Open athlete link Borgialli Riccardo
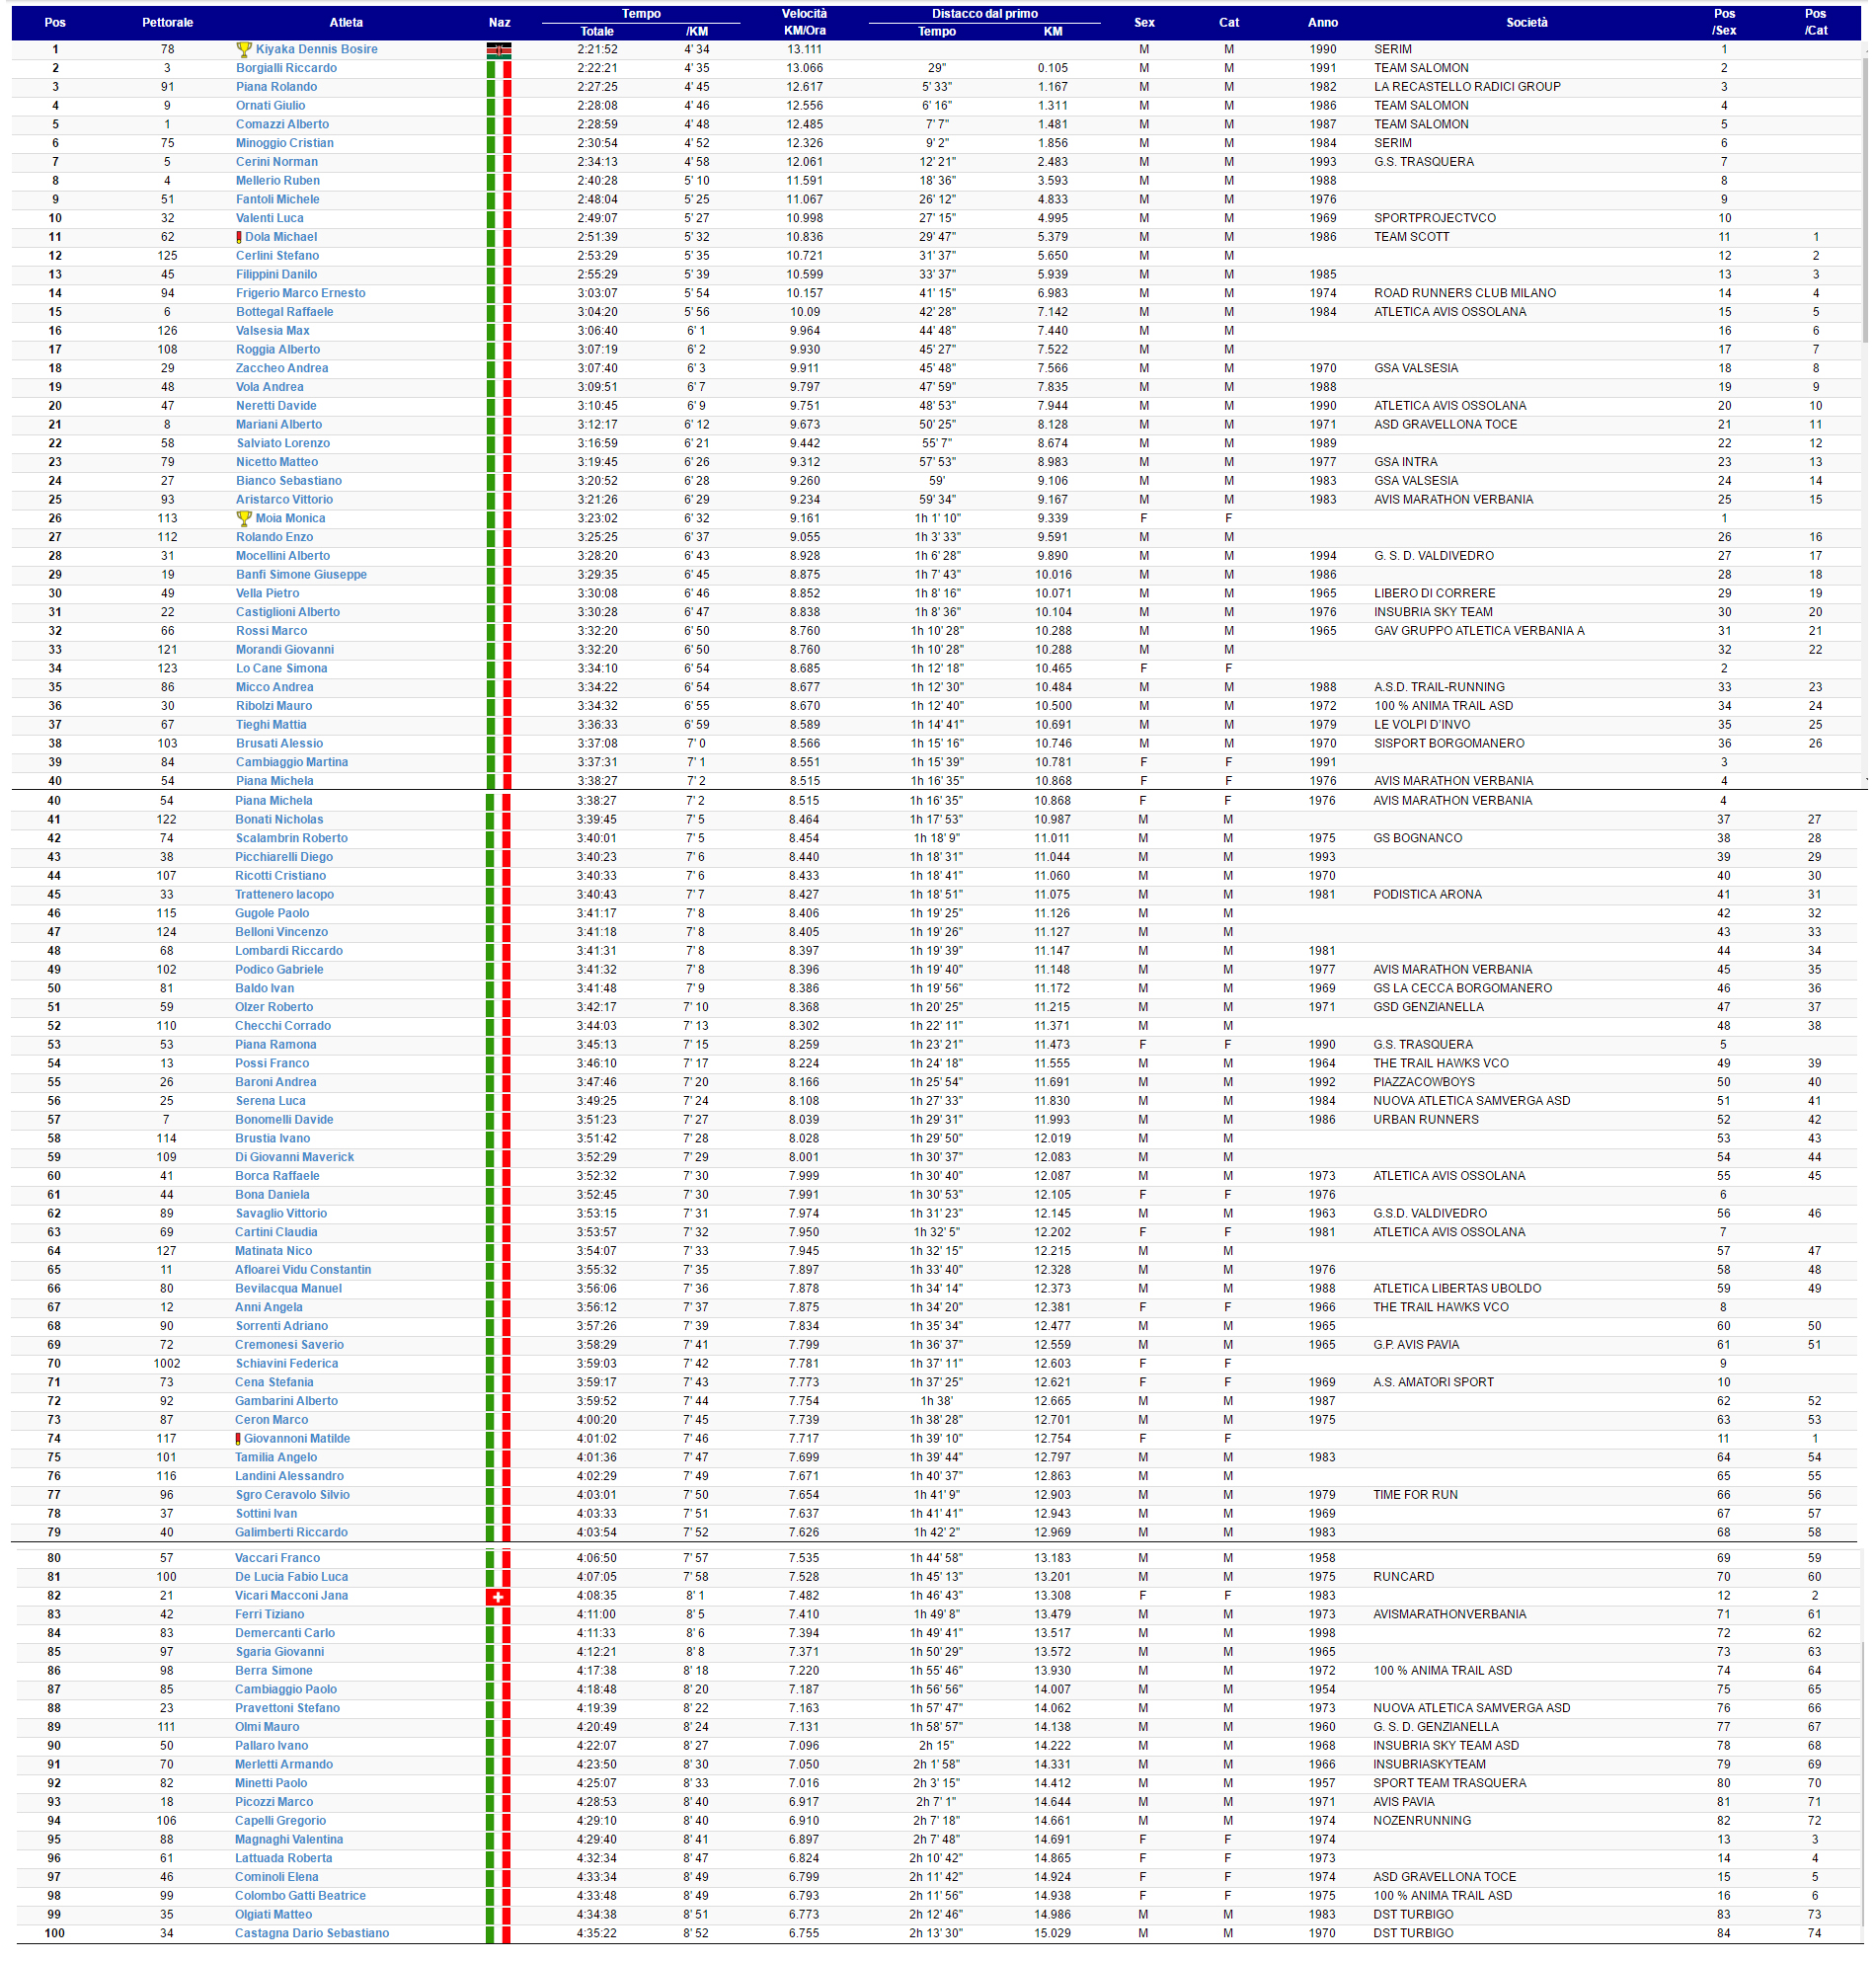Viewport: 1876px width, 1961px height. (x=287, y=68)
